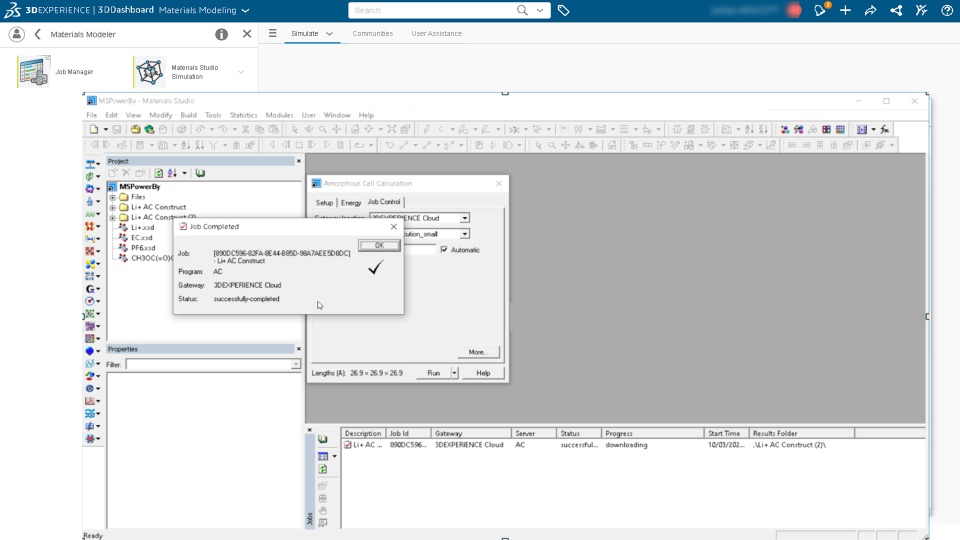Screen dimensions: 960x540
Task: Click the share arrow icon in top bar
Action: tap(870, 10)
